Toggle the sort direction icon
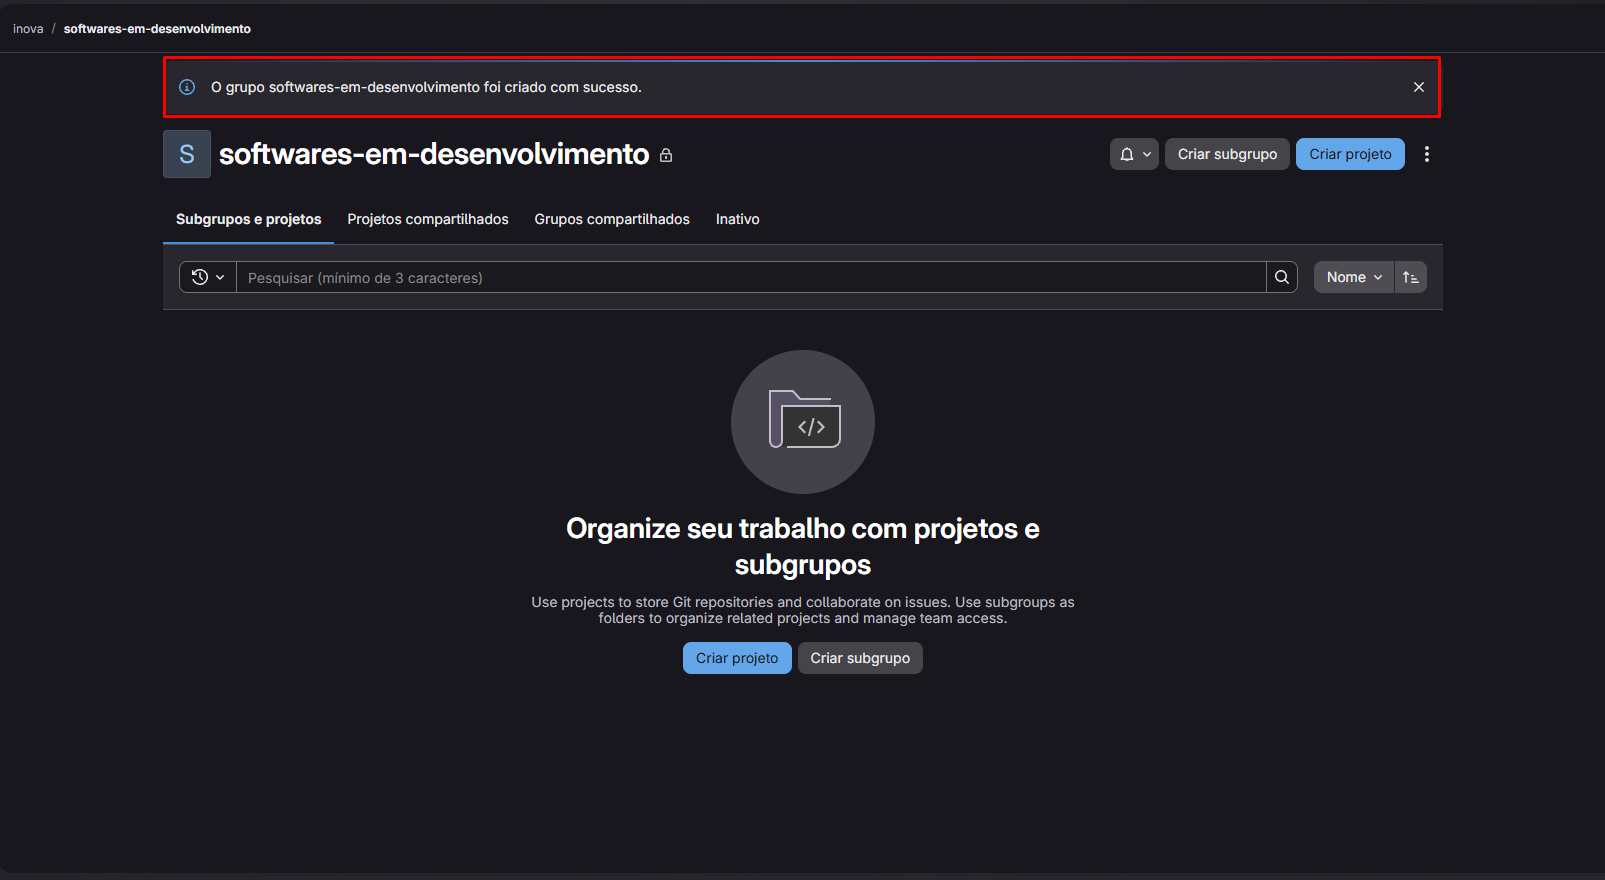The image size is (1605, 880). pyautogui.click(x=1411, y=277)
